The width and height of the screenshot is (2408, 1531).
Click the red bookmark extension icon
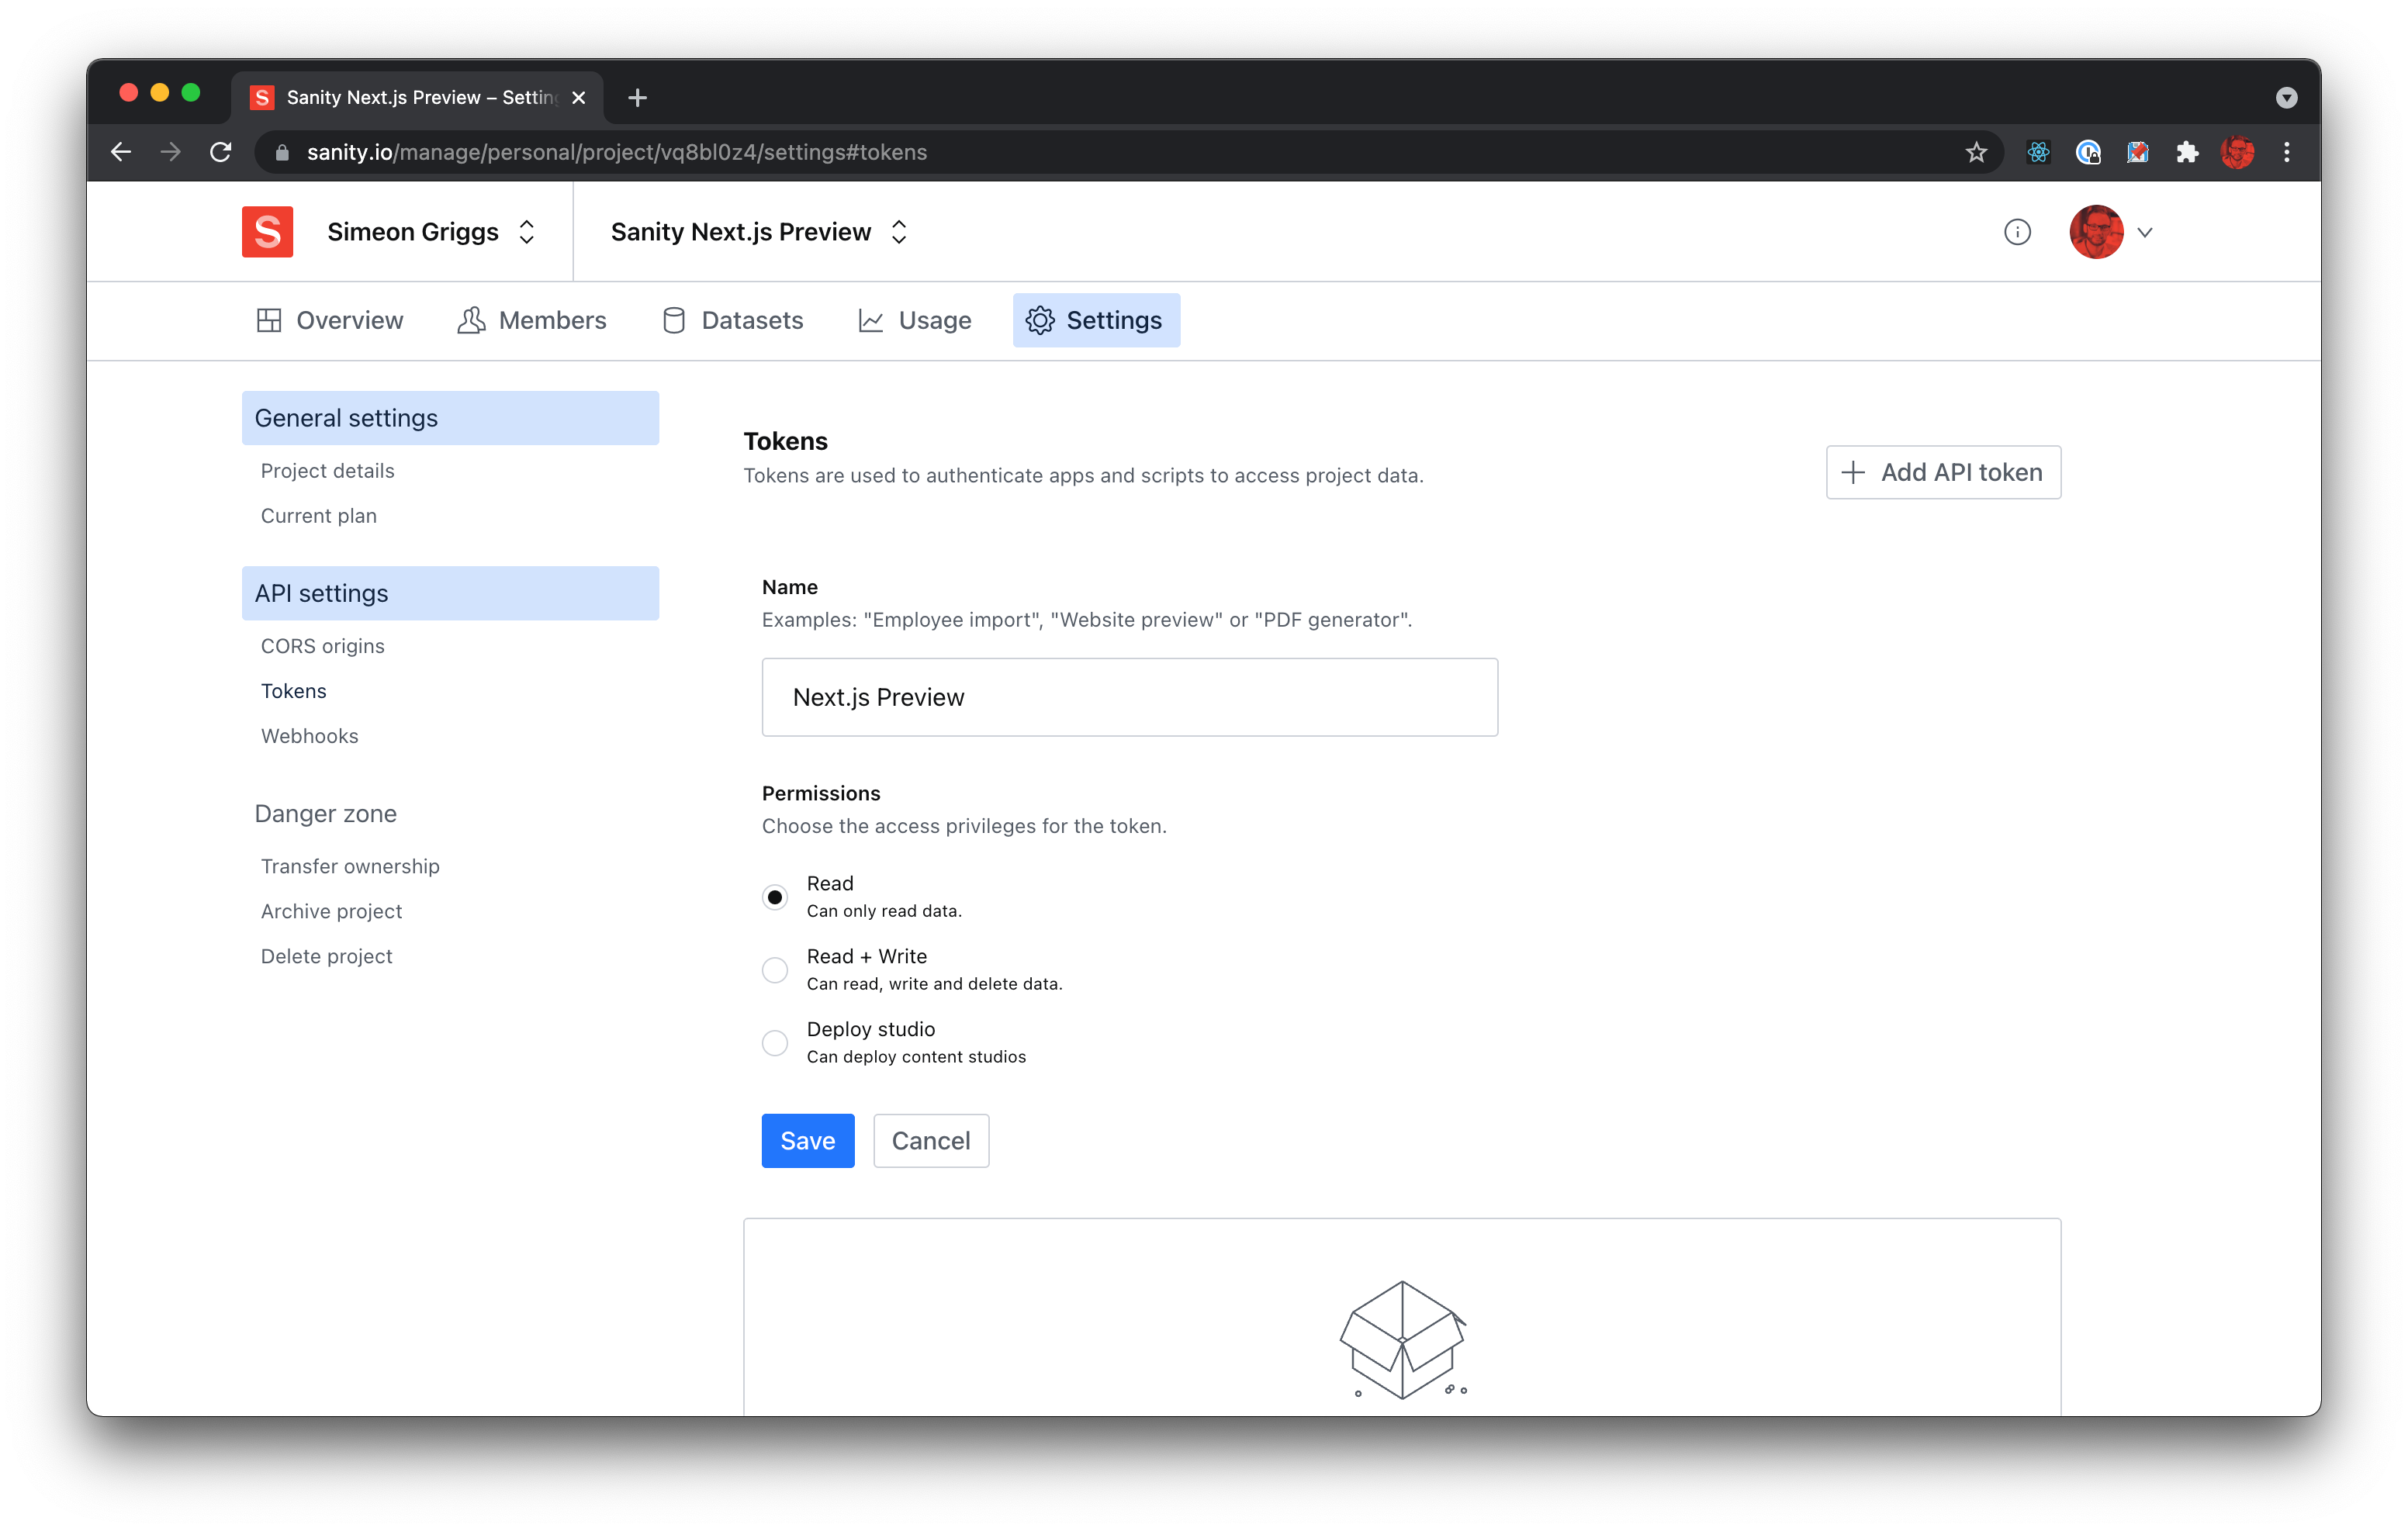2137,152
